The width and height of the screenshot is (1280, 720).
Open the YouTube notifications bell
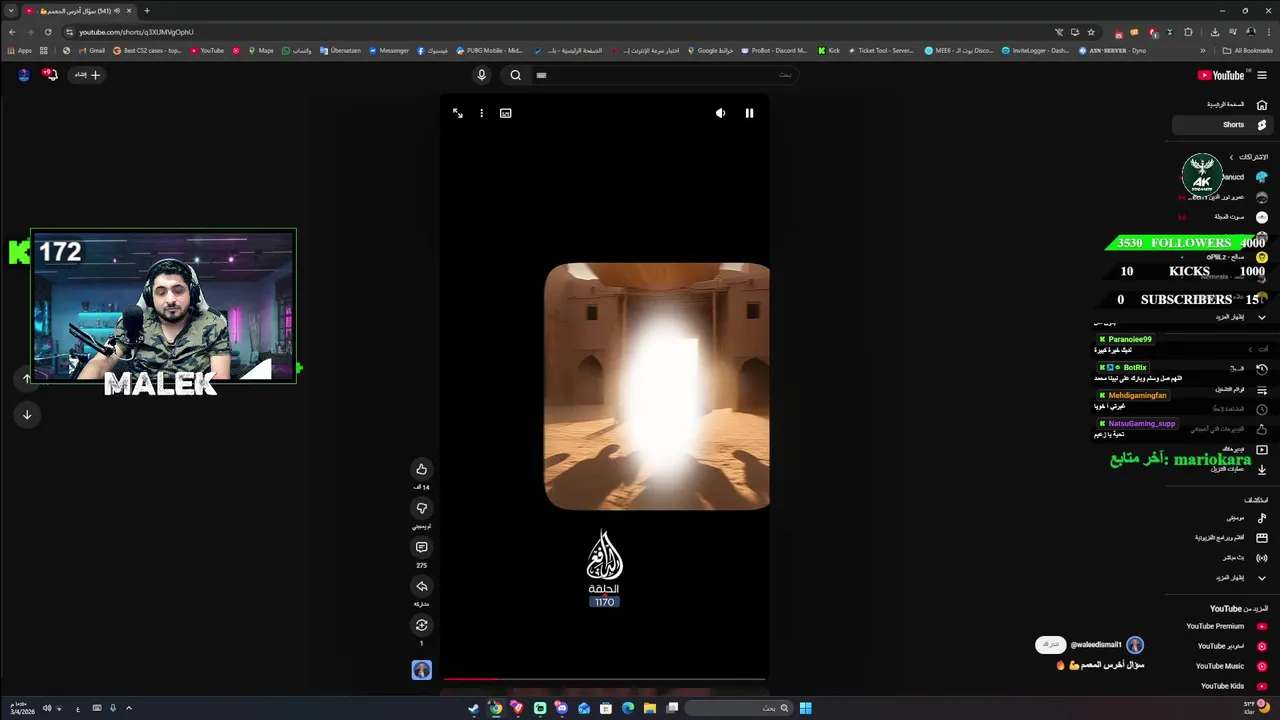click(49, 74)
